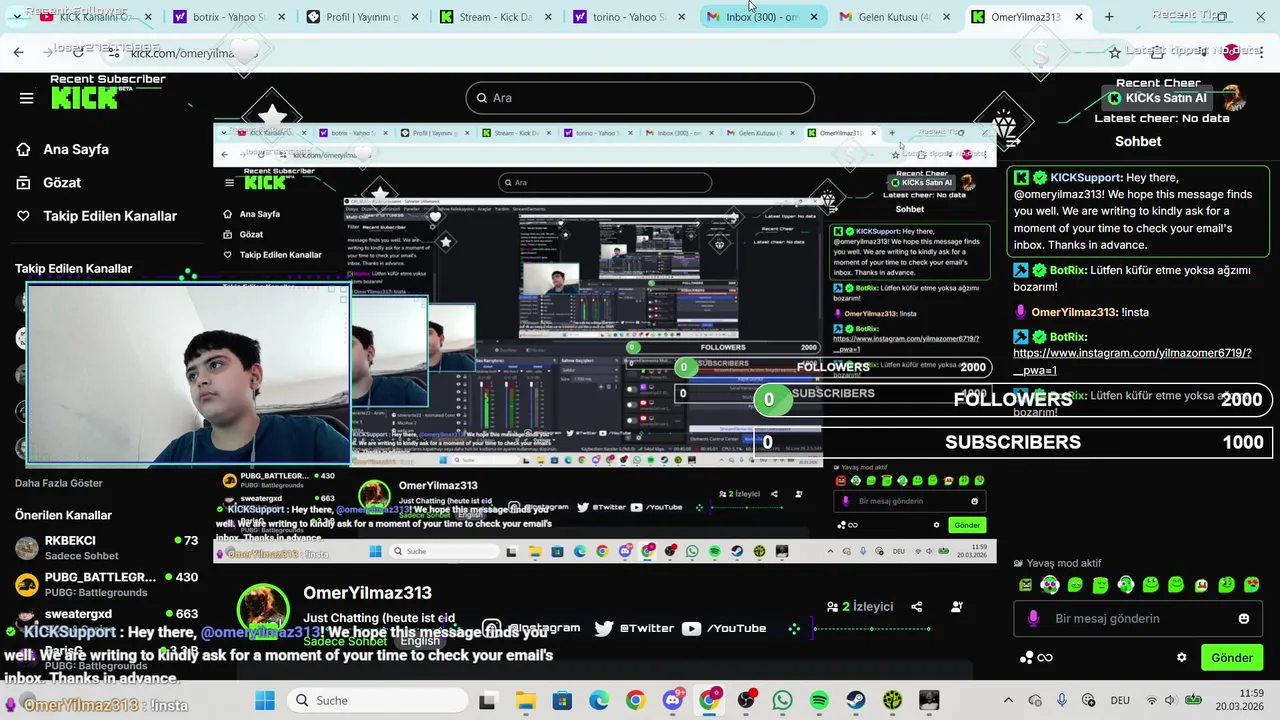1280x720 pixels.
Task: Open OBS Studio from taskbar
Action: pos(746,700)
